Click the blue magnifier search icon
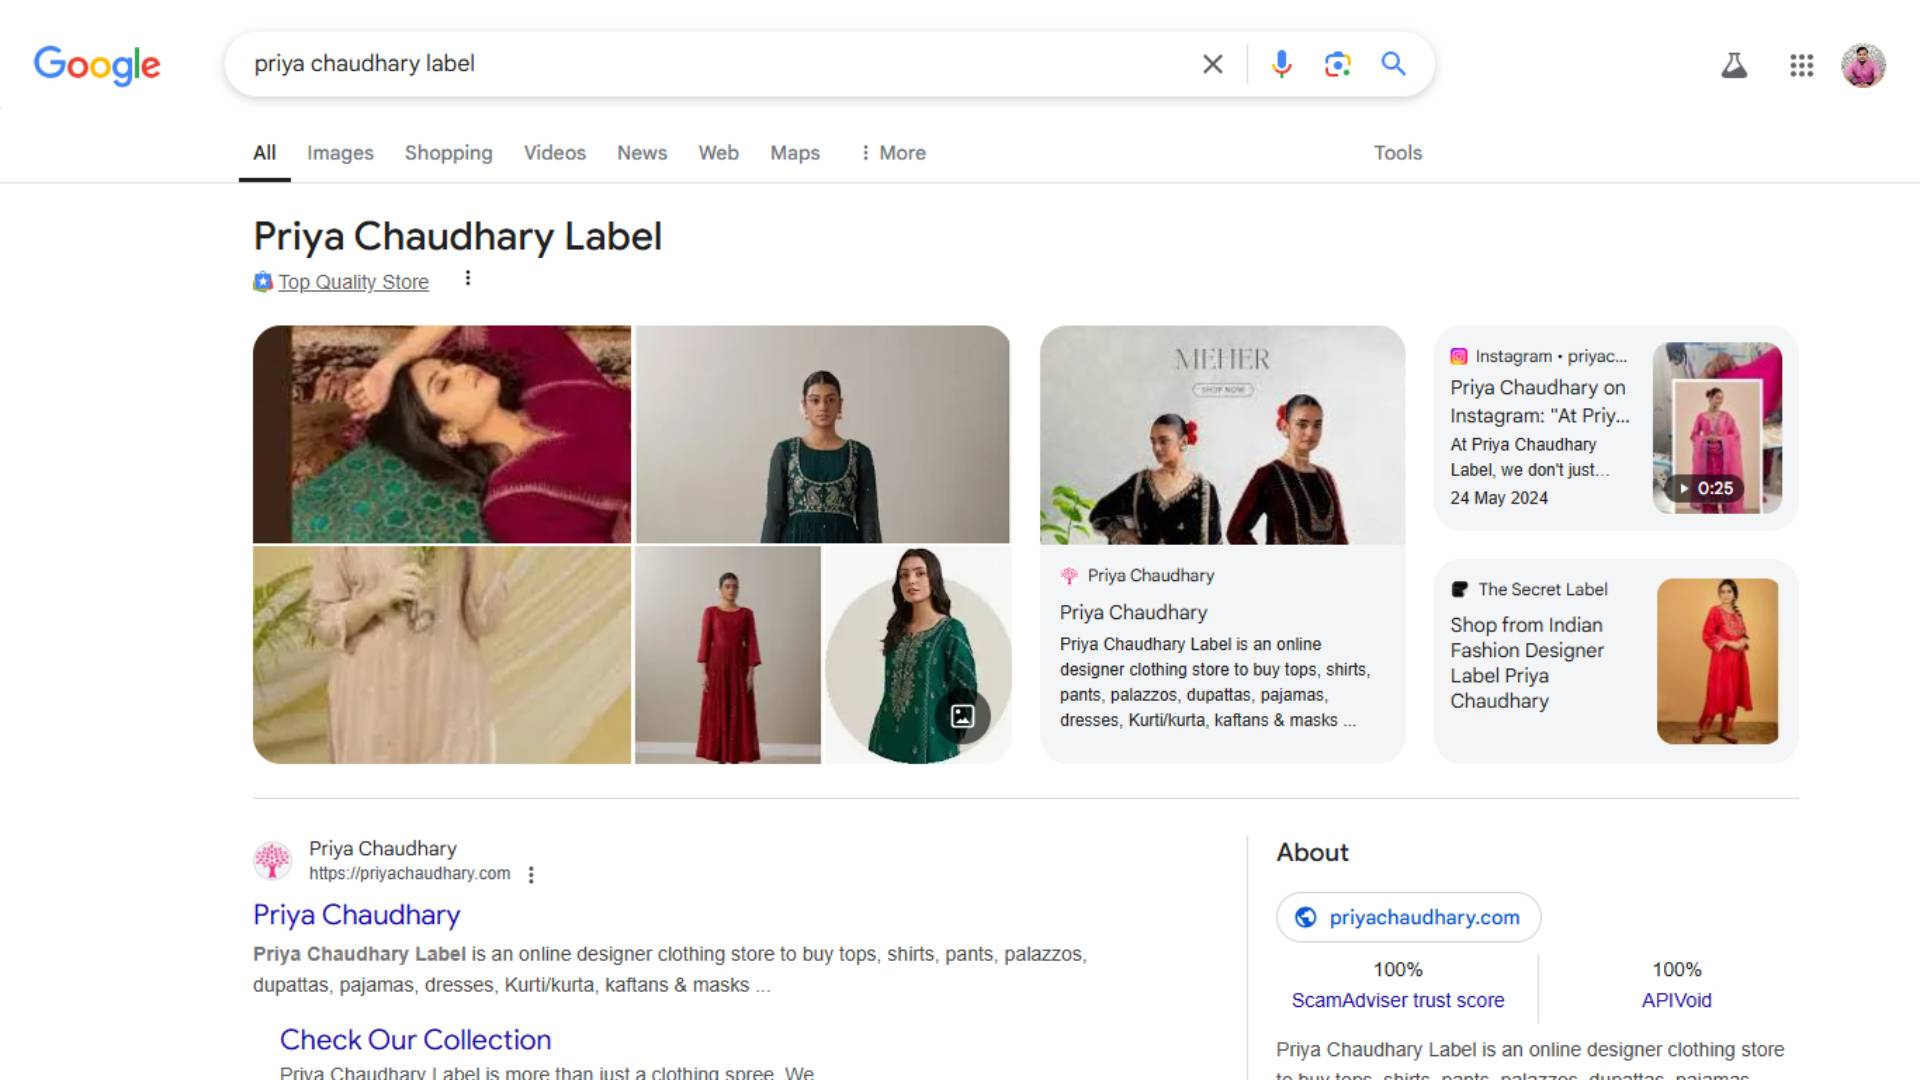 click(x=1393, y=64)
